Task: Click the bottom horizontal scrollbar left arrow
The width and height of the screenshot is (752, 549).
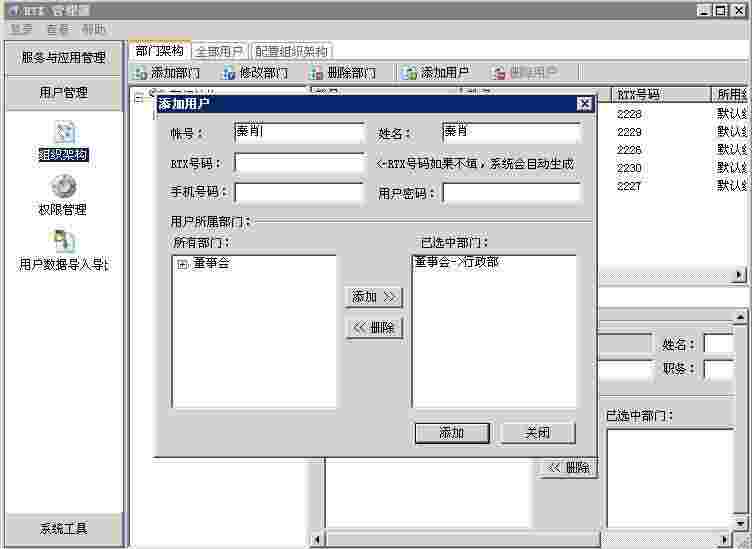Action: click(x=317, y=540)
